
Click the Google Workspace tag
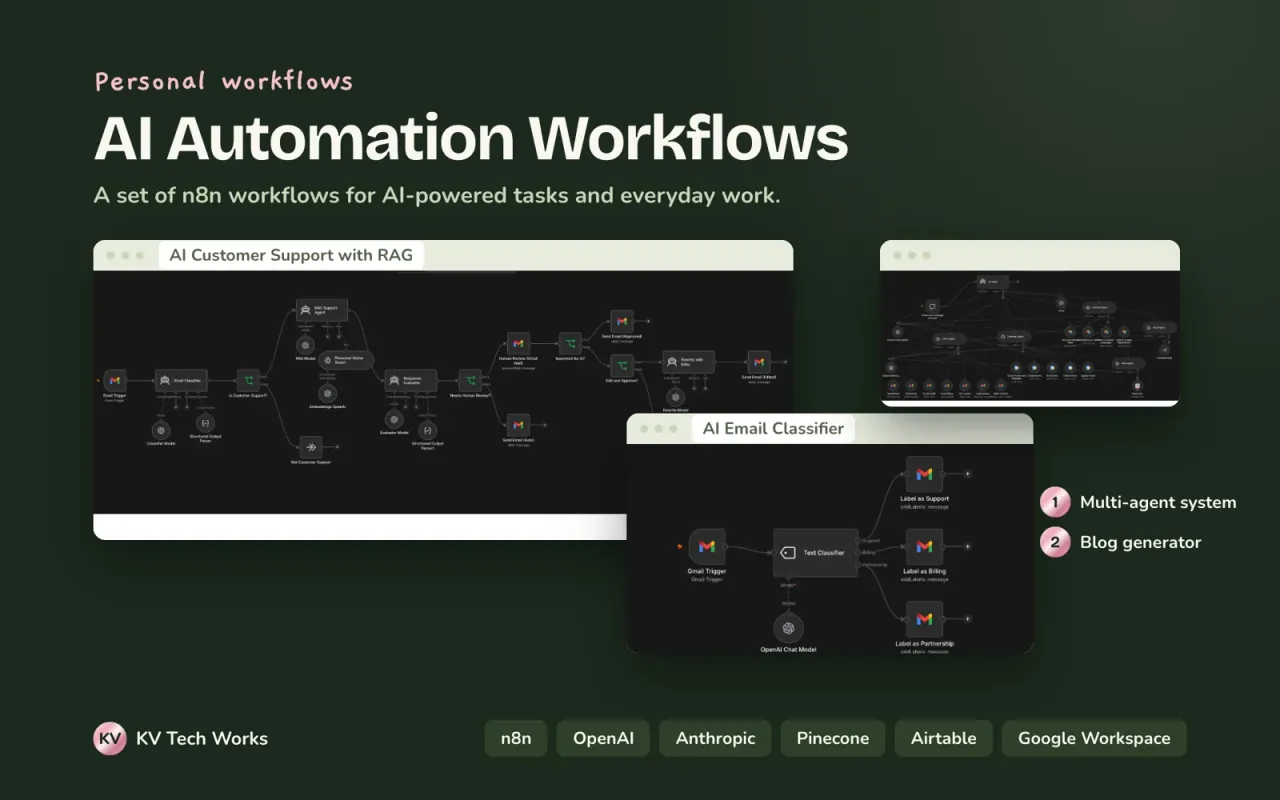point(1094,739)
